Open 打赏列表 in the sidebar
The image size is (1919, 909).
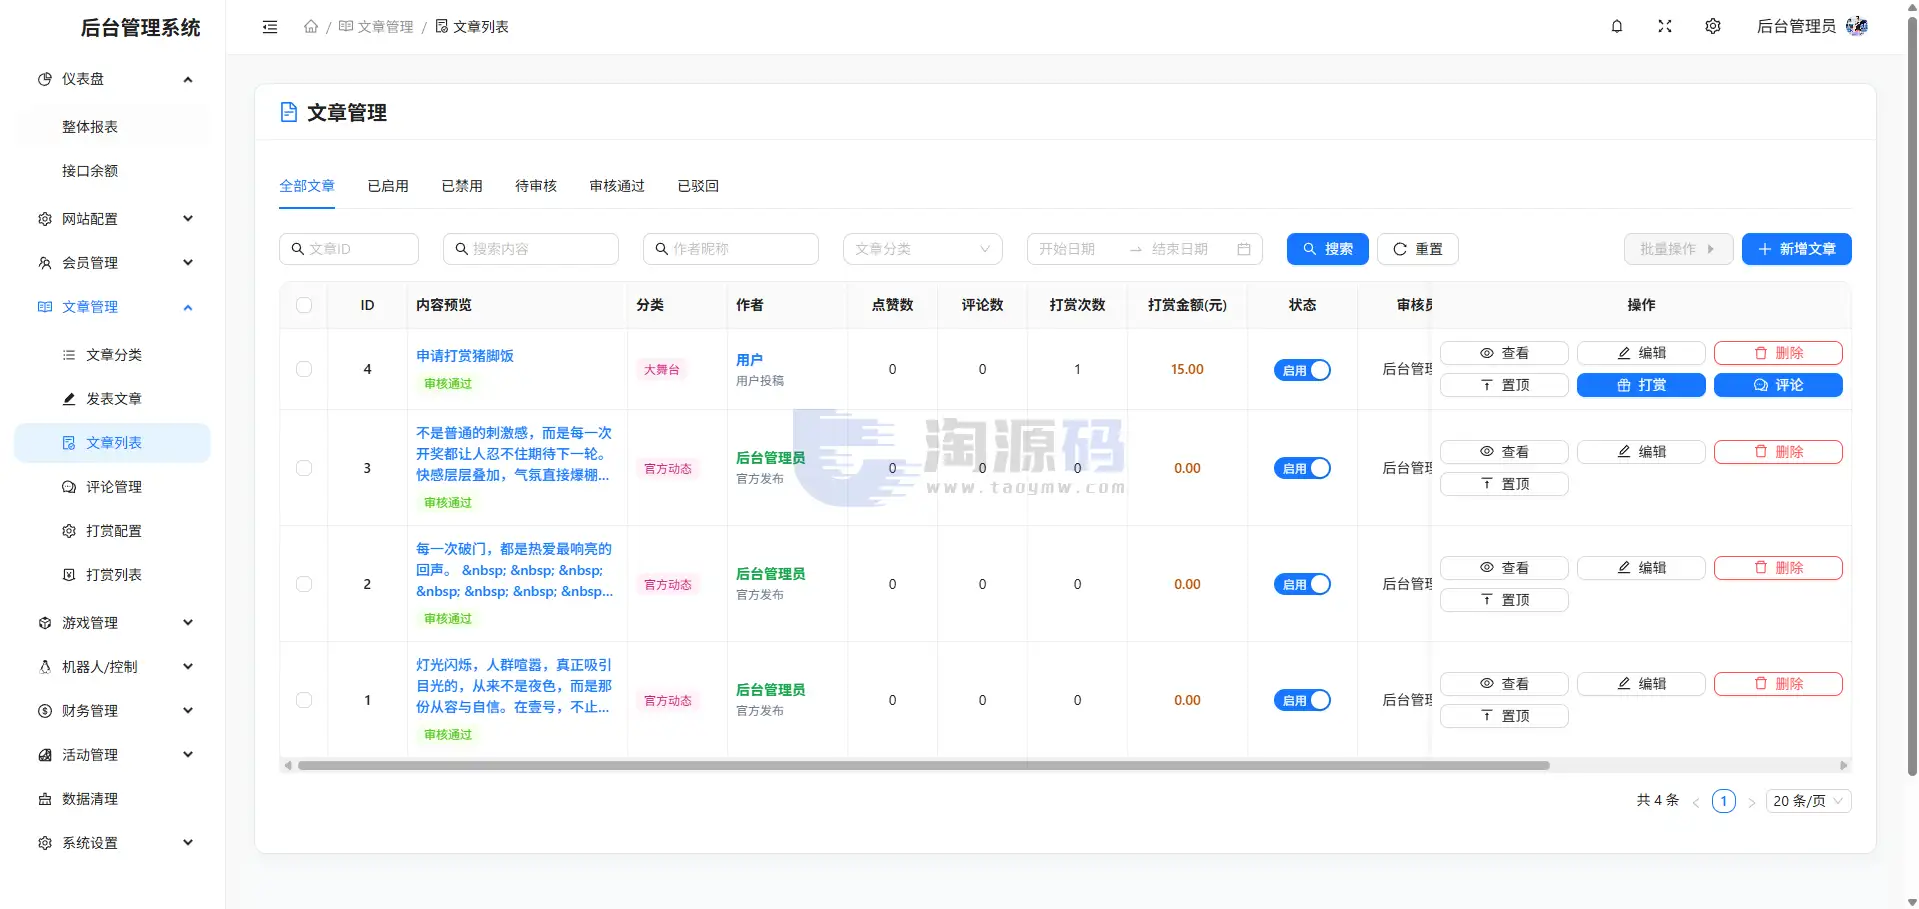113,575
